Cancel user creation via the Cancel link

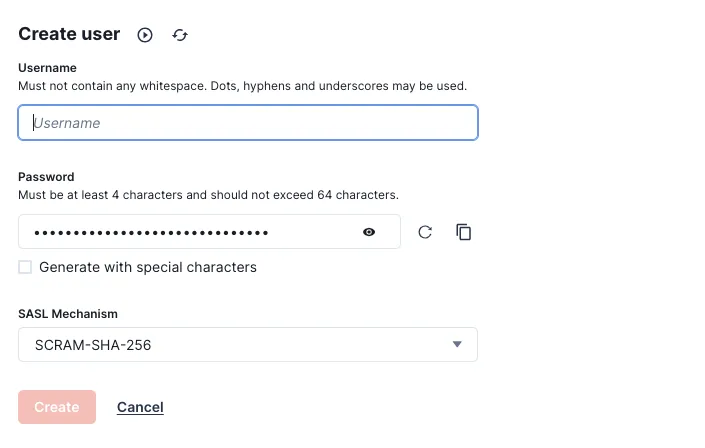click(140, 407)
